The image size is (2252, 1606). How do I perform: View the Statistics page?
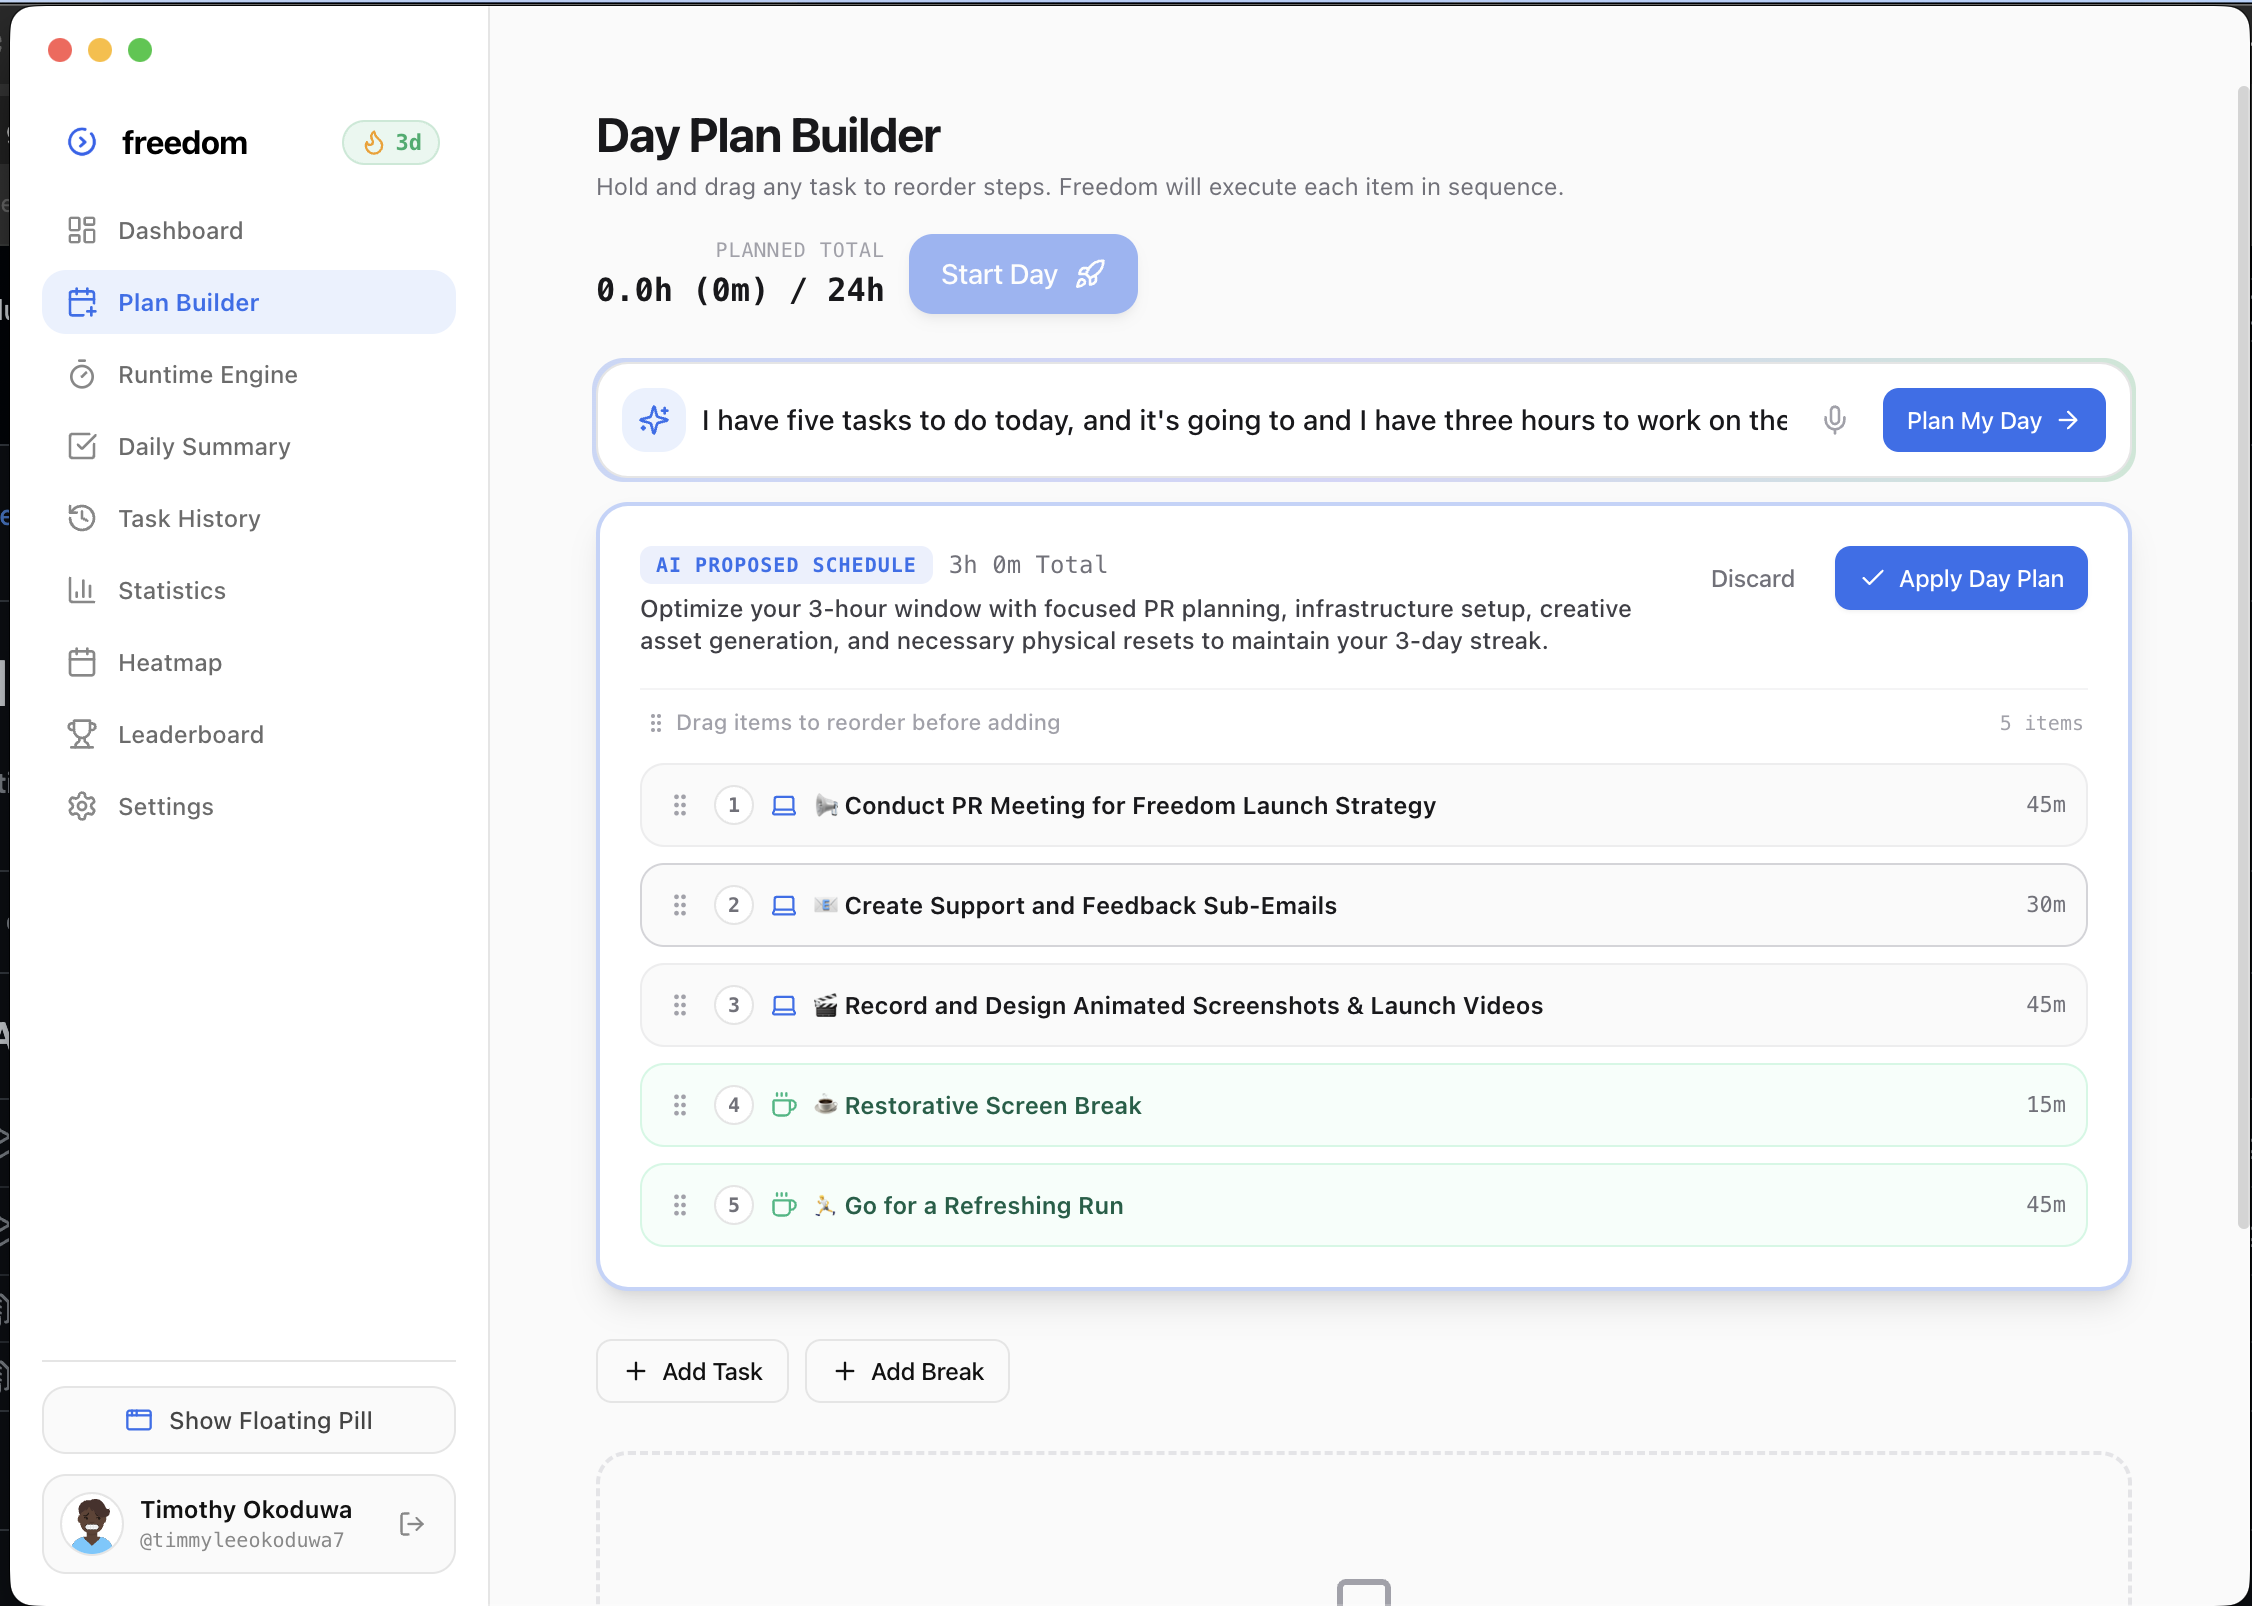click(249, 591)
